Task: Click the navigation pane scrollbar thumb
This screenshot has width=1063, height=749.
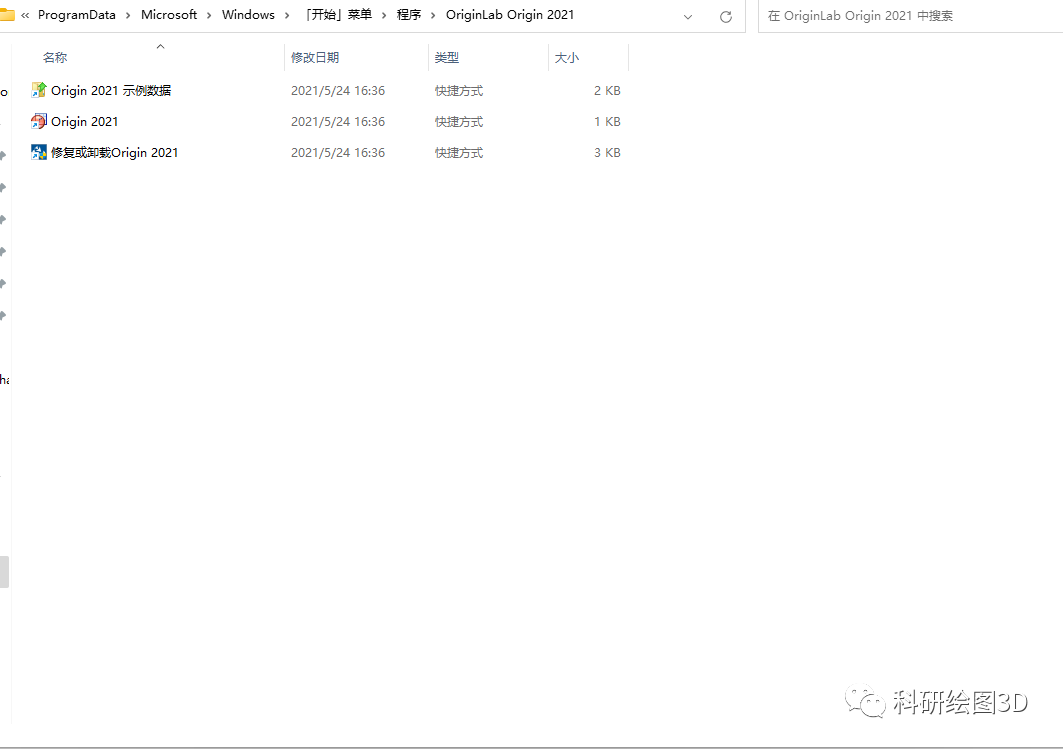Action: (x=4, y=572)
